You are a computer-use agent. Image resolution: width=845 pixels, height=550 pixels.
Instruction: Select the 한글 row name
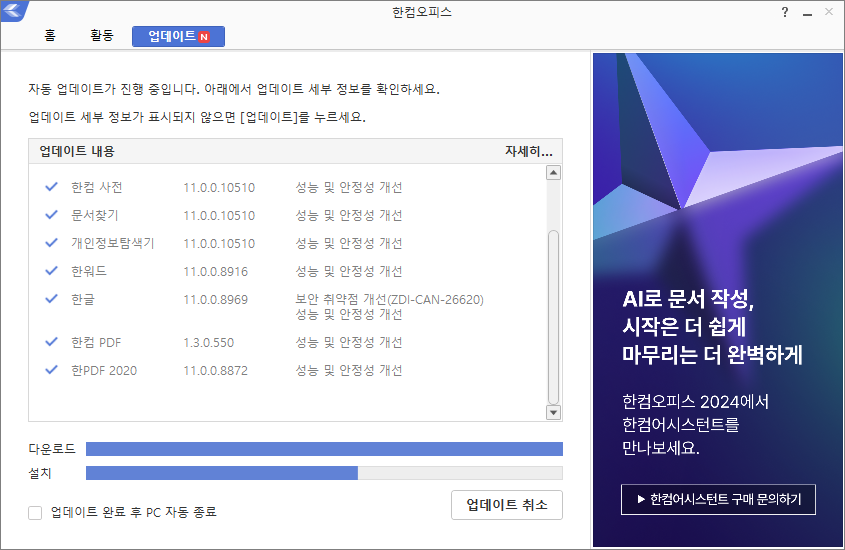click(x=83, y=300)
